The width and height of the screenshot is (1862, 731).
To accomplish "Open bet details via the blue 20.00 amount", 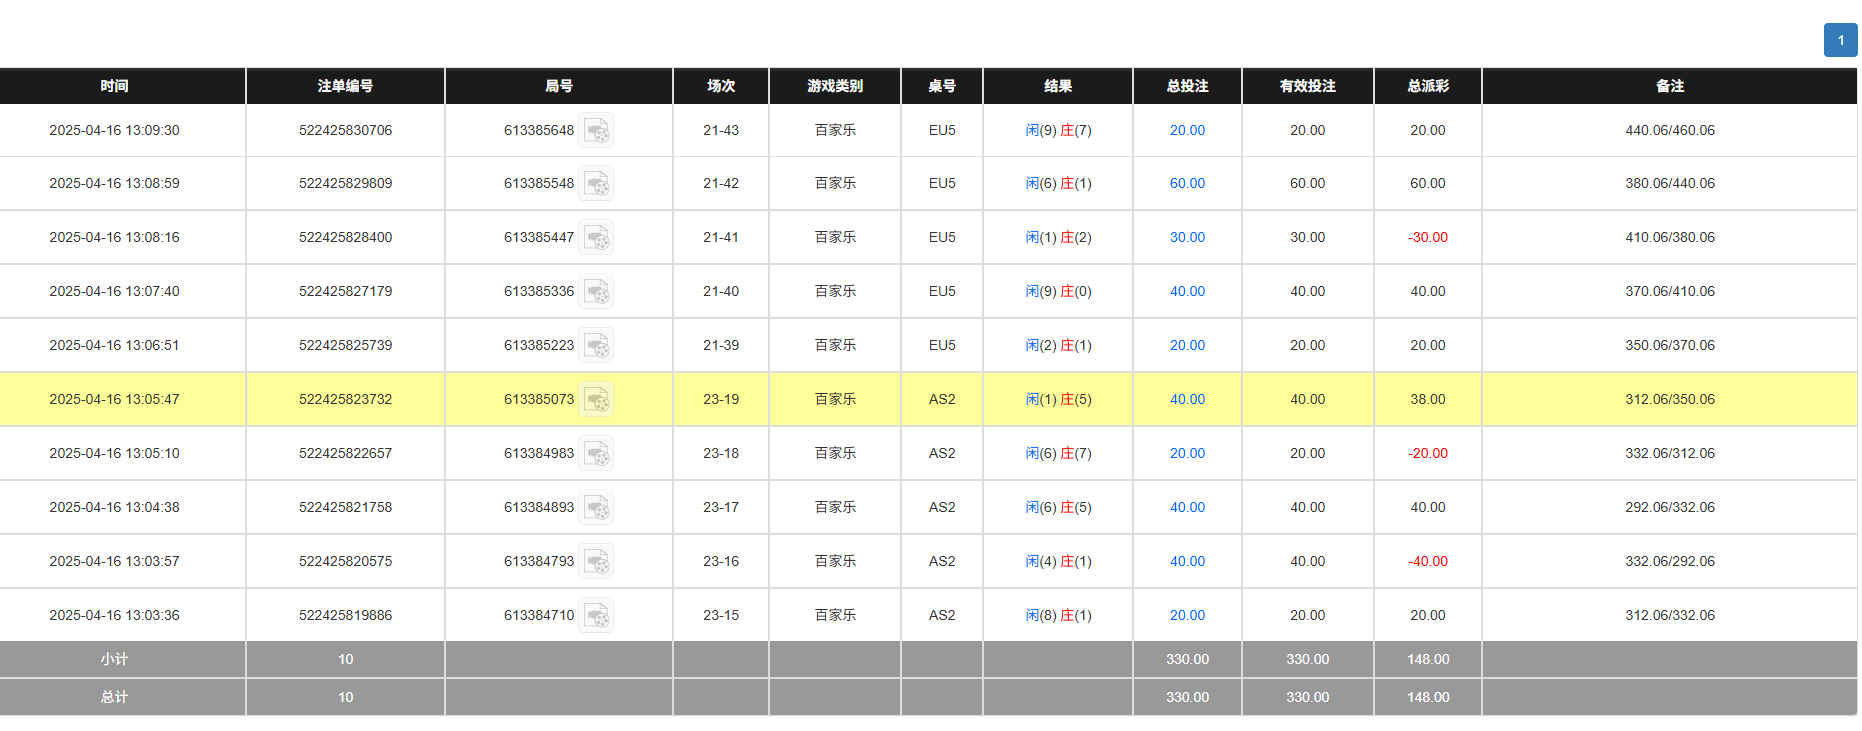I will (x=1186, y=130).
